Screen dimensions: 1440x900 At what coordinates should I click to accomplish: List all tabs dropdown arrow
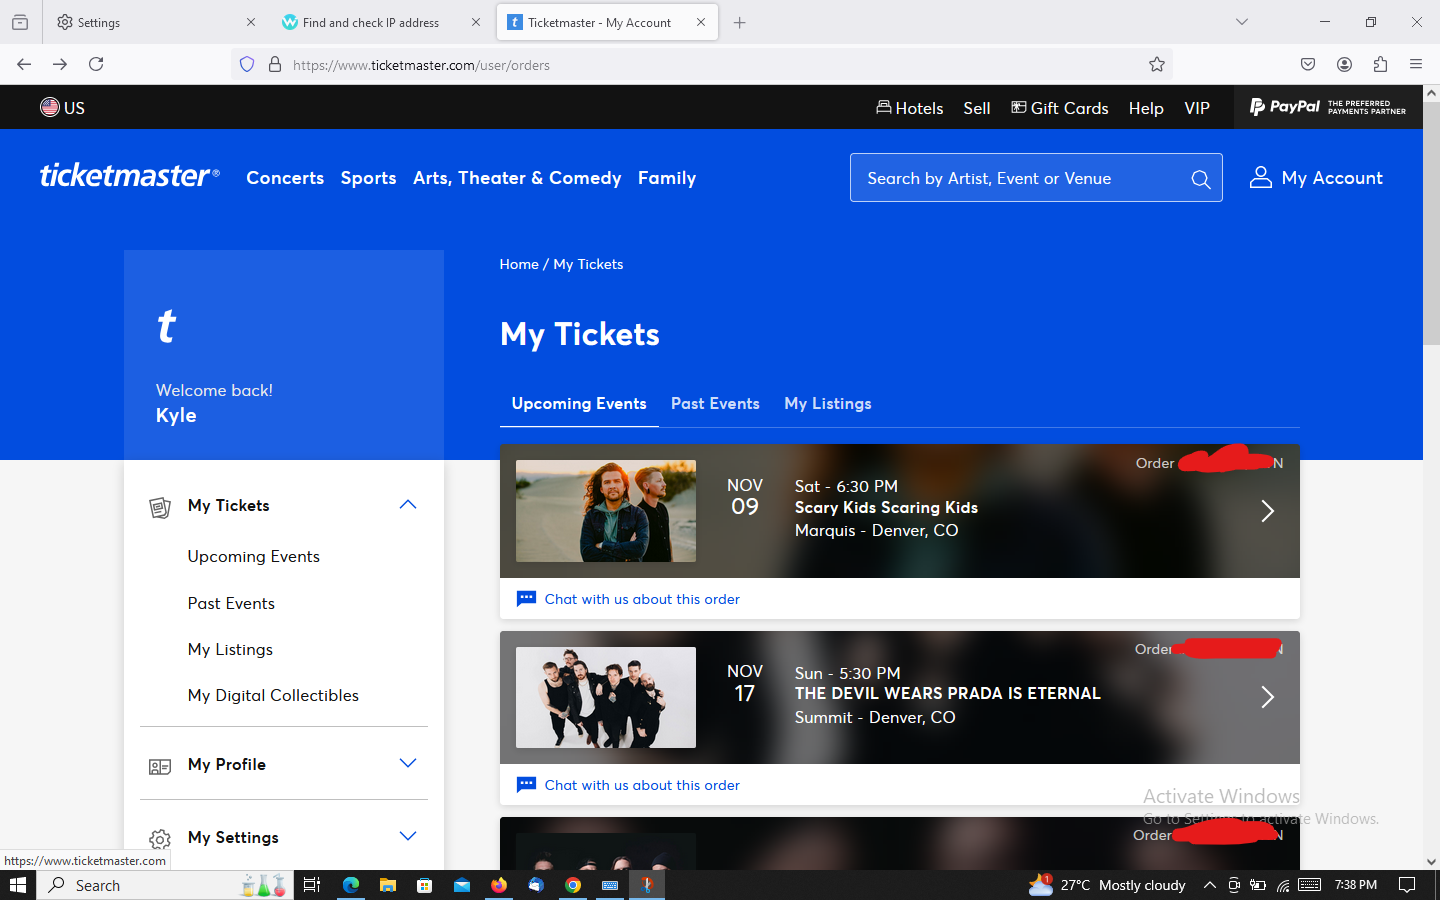pyautogui.click(x=1242, y=22)
